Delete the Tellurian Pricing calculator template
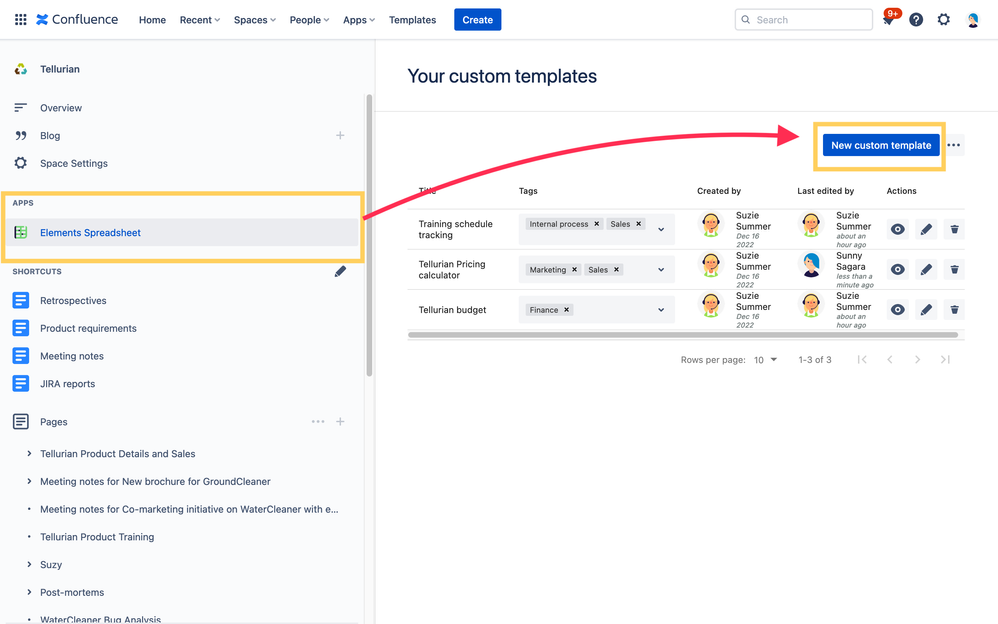 tap(954, 269)
